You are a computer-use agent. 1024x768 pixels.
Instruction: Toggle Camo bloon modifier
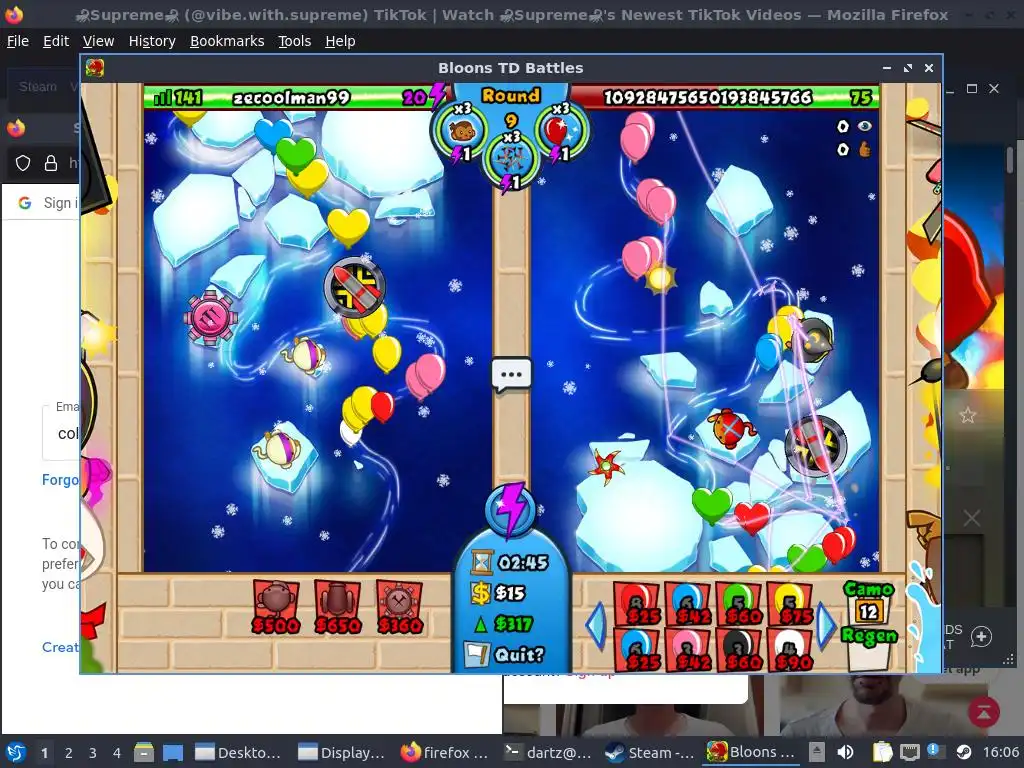tap(869, 604)
